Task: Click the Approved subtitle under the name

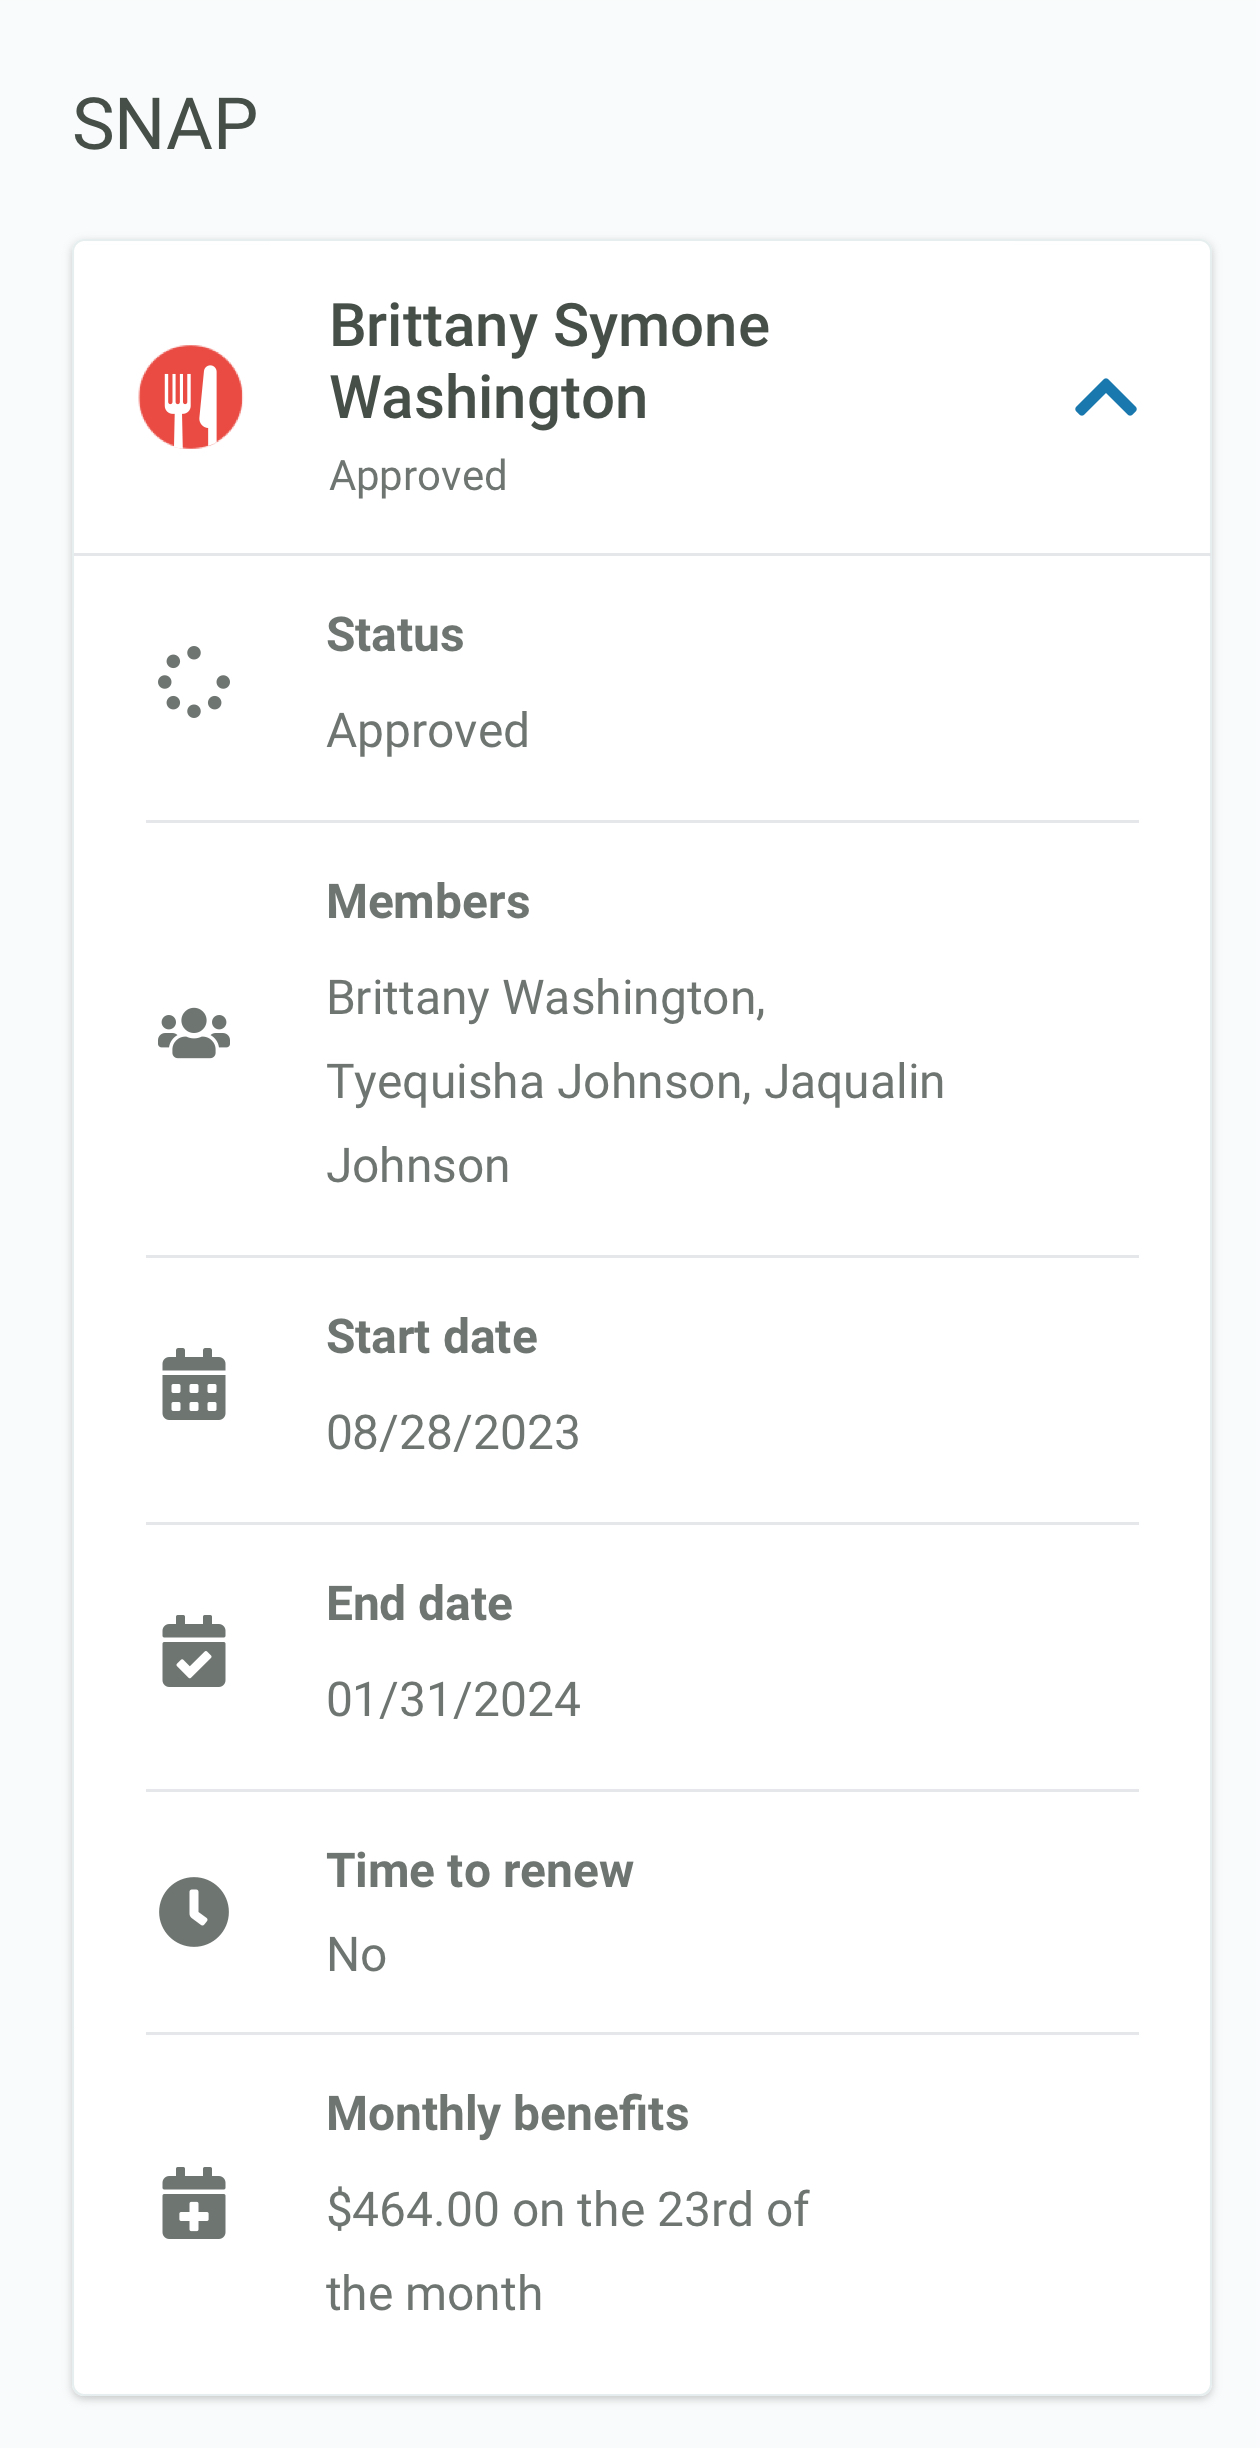Action: pyautogui.click(x=418, y=476)
